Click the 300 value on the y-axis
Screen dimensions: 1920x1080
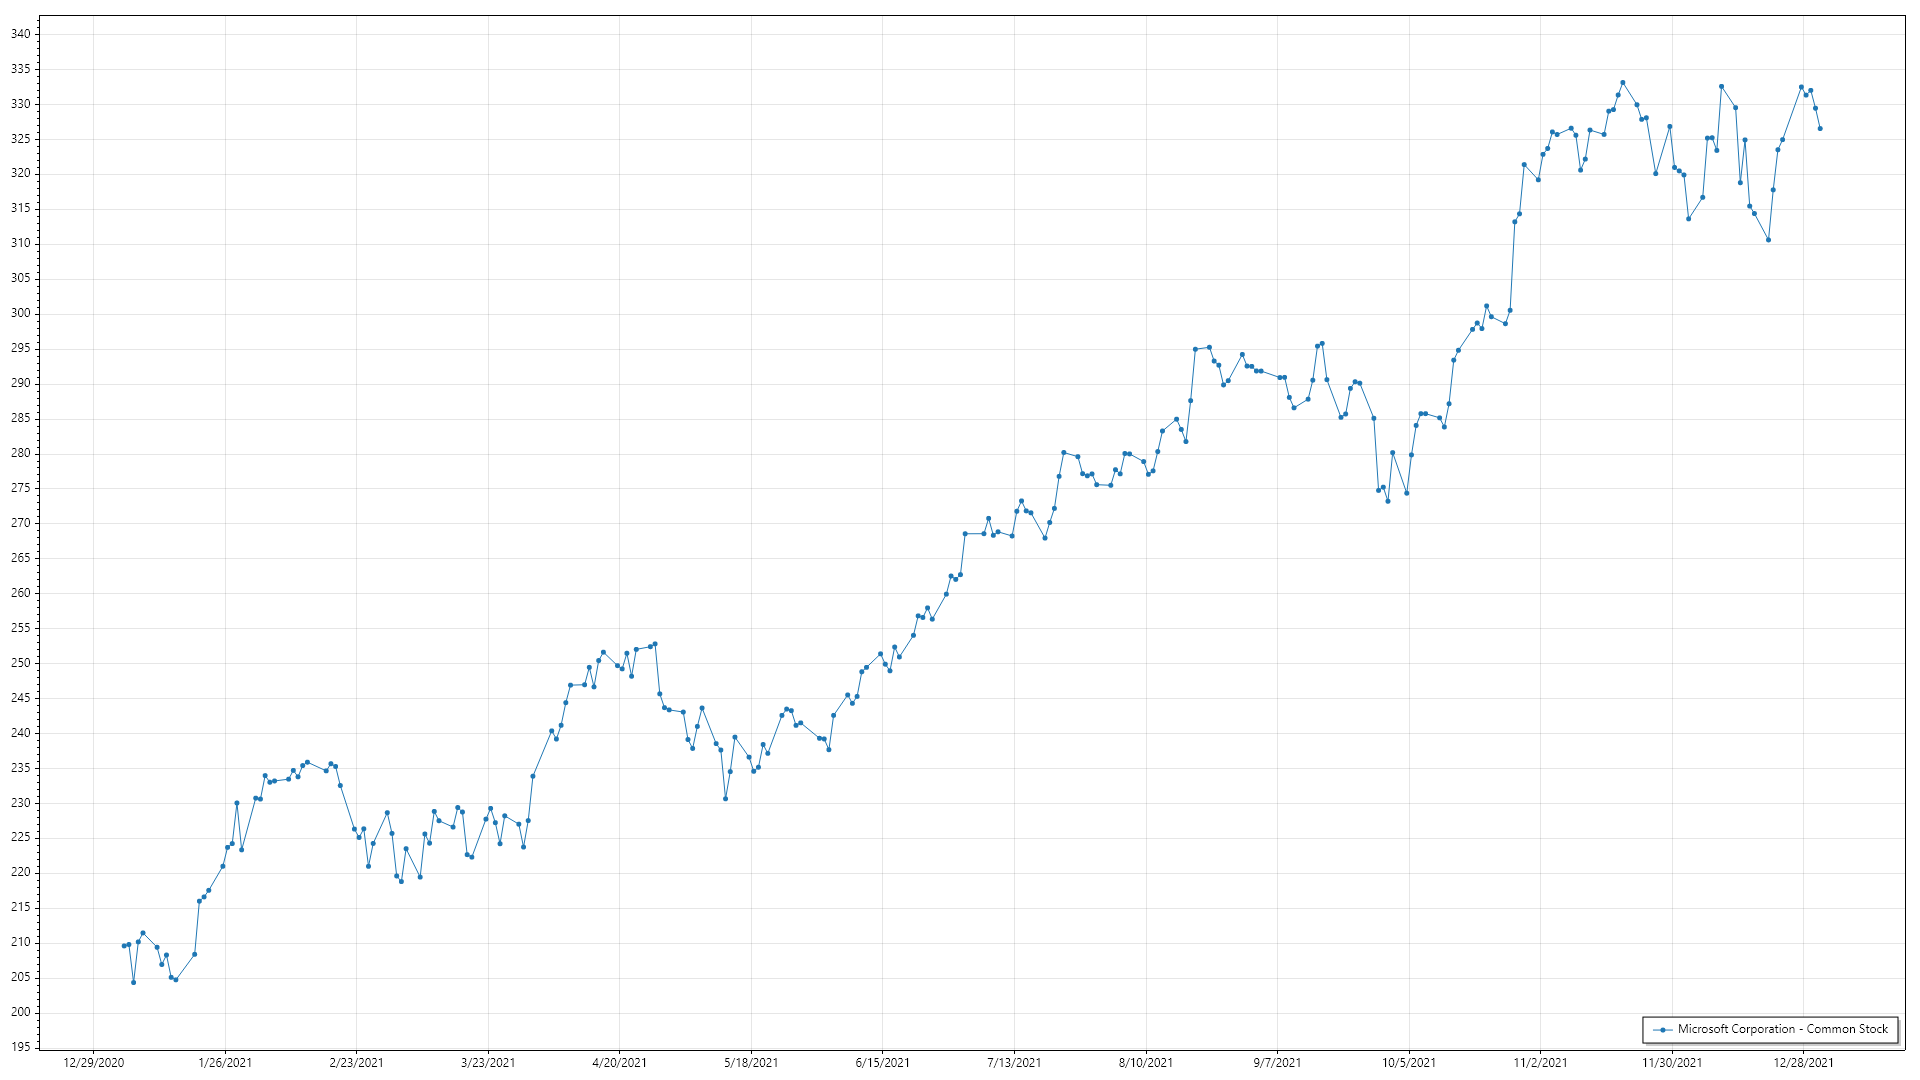(20, 313)
